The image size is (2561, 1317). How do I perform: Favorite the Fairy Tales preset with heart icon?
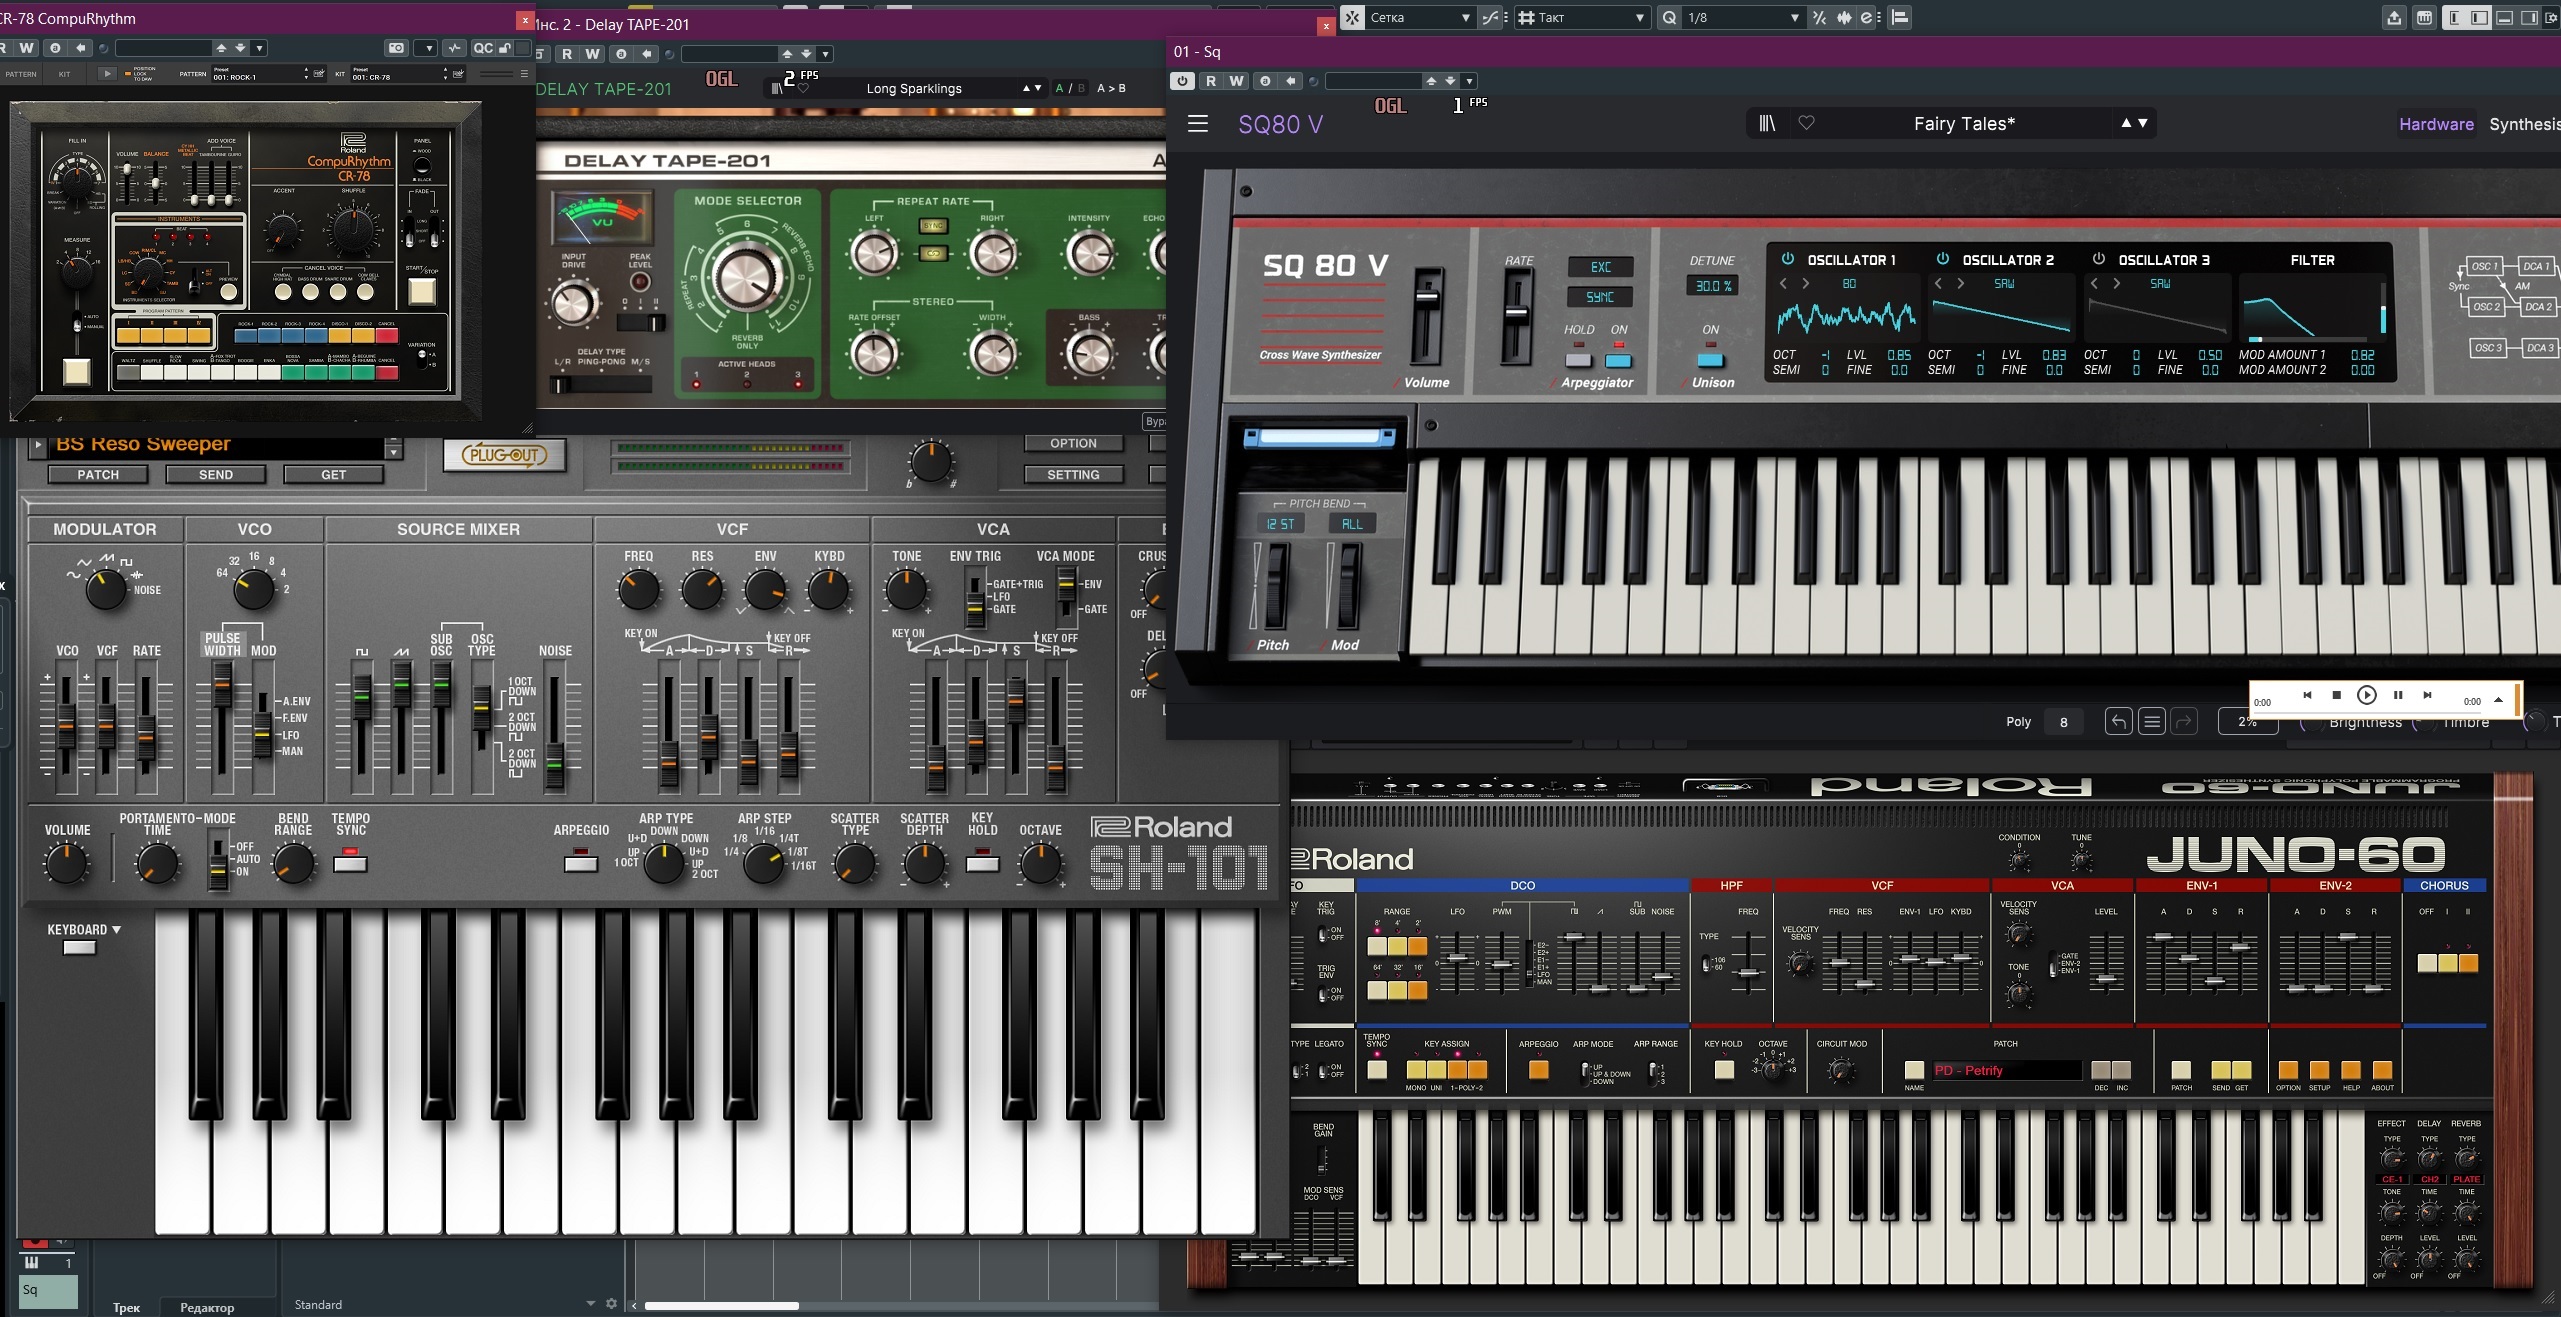click(1806, 123)
